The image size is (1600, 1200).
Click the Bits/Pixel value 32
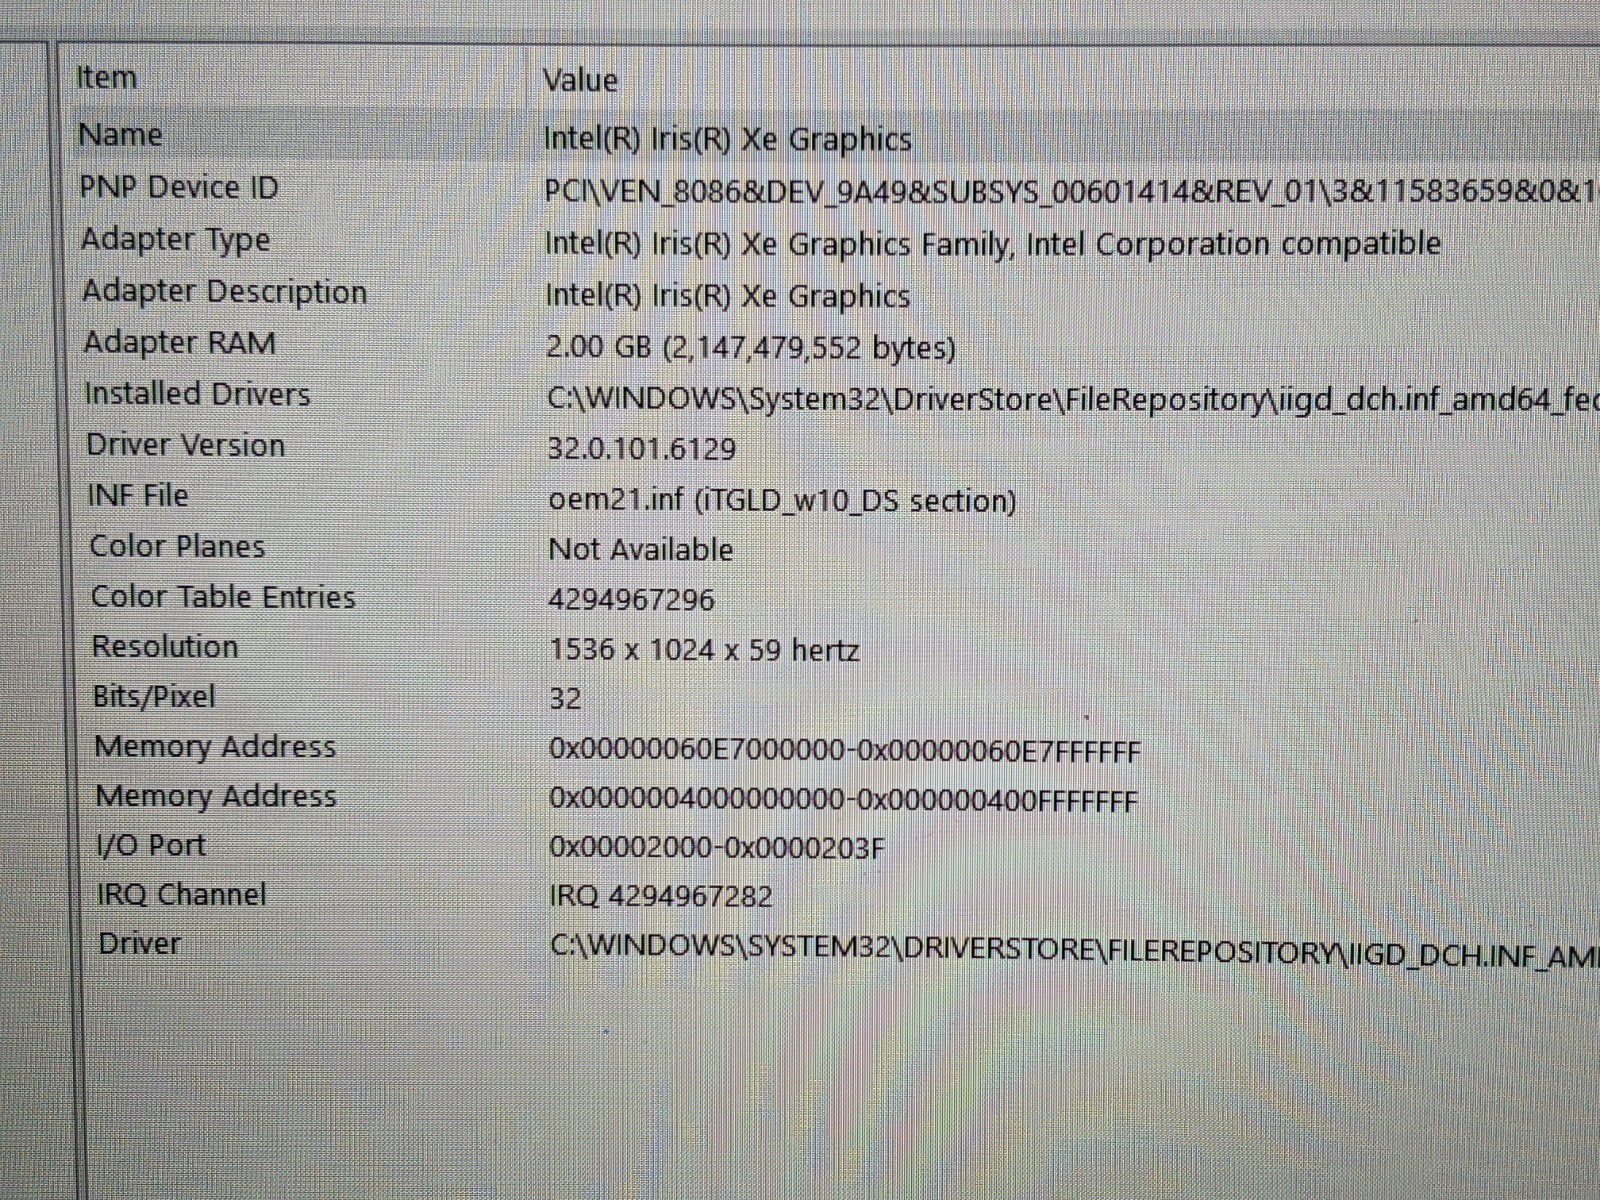point(566,699)
